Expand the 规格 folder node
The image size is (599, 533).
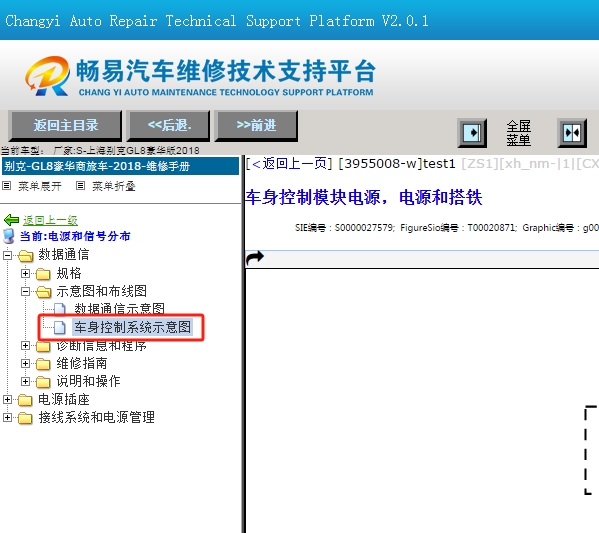pyautogui.click(x=25, y=274)
